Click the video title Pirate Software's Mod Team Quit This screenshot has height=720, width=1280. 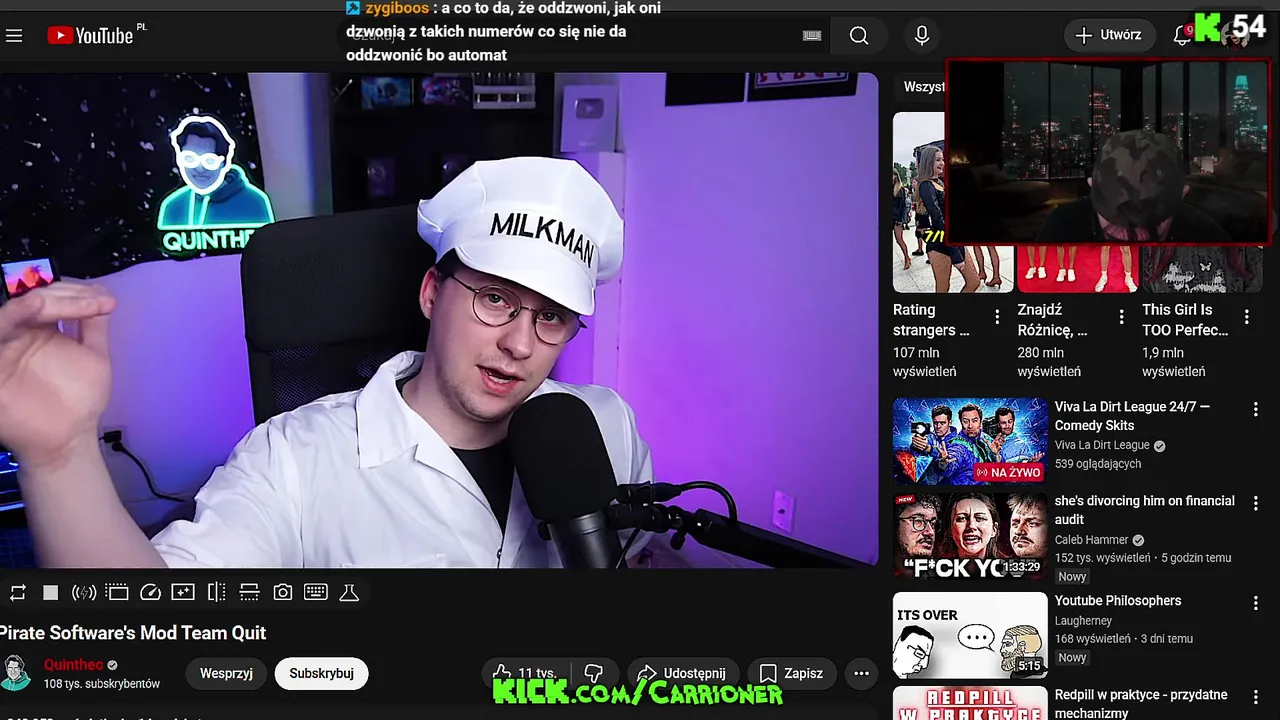coord(133,633)
